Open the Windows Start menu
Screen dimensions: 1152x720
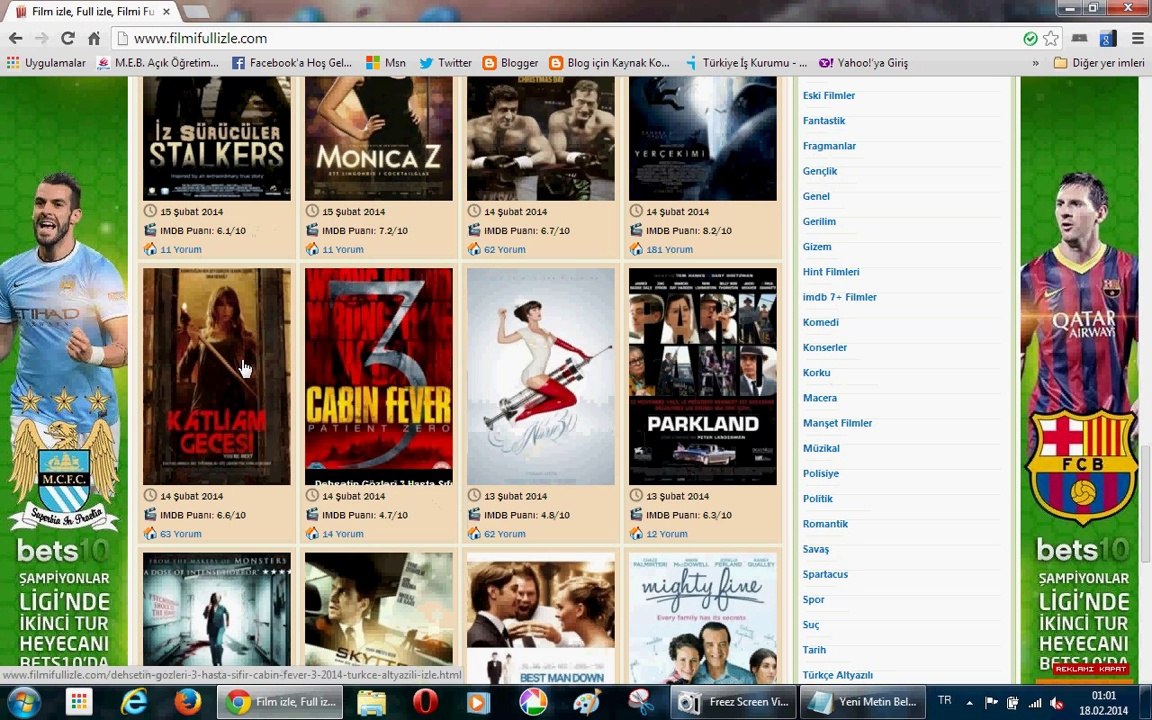pyautogui.click(x=24, y=702)
